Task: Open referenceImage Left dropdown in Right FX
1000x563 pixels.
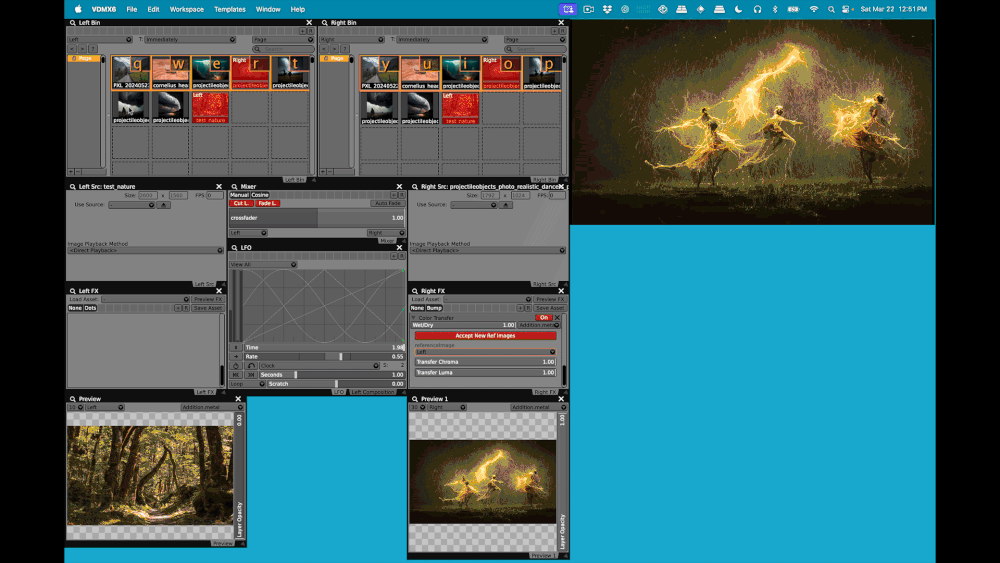Action: pyautogui.click(x=485, y=352)
